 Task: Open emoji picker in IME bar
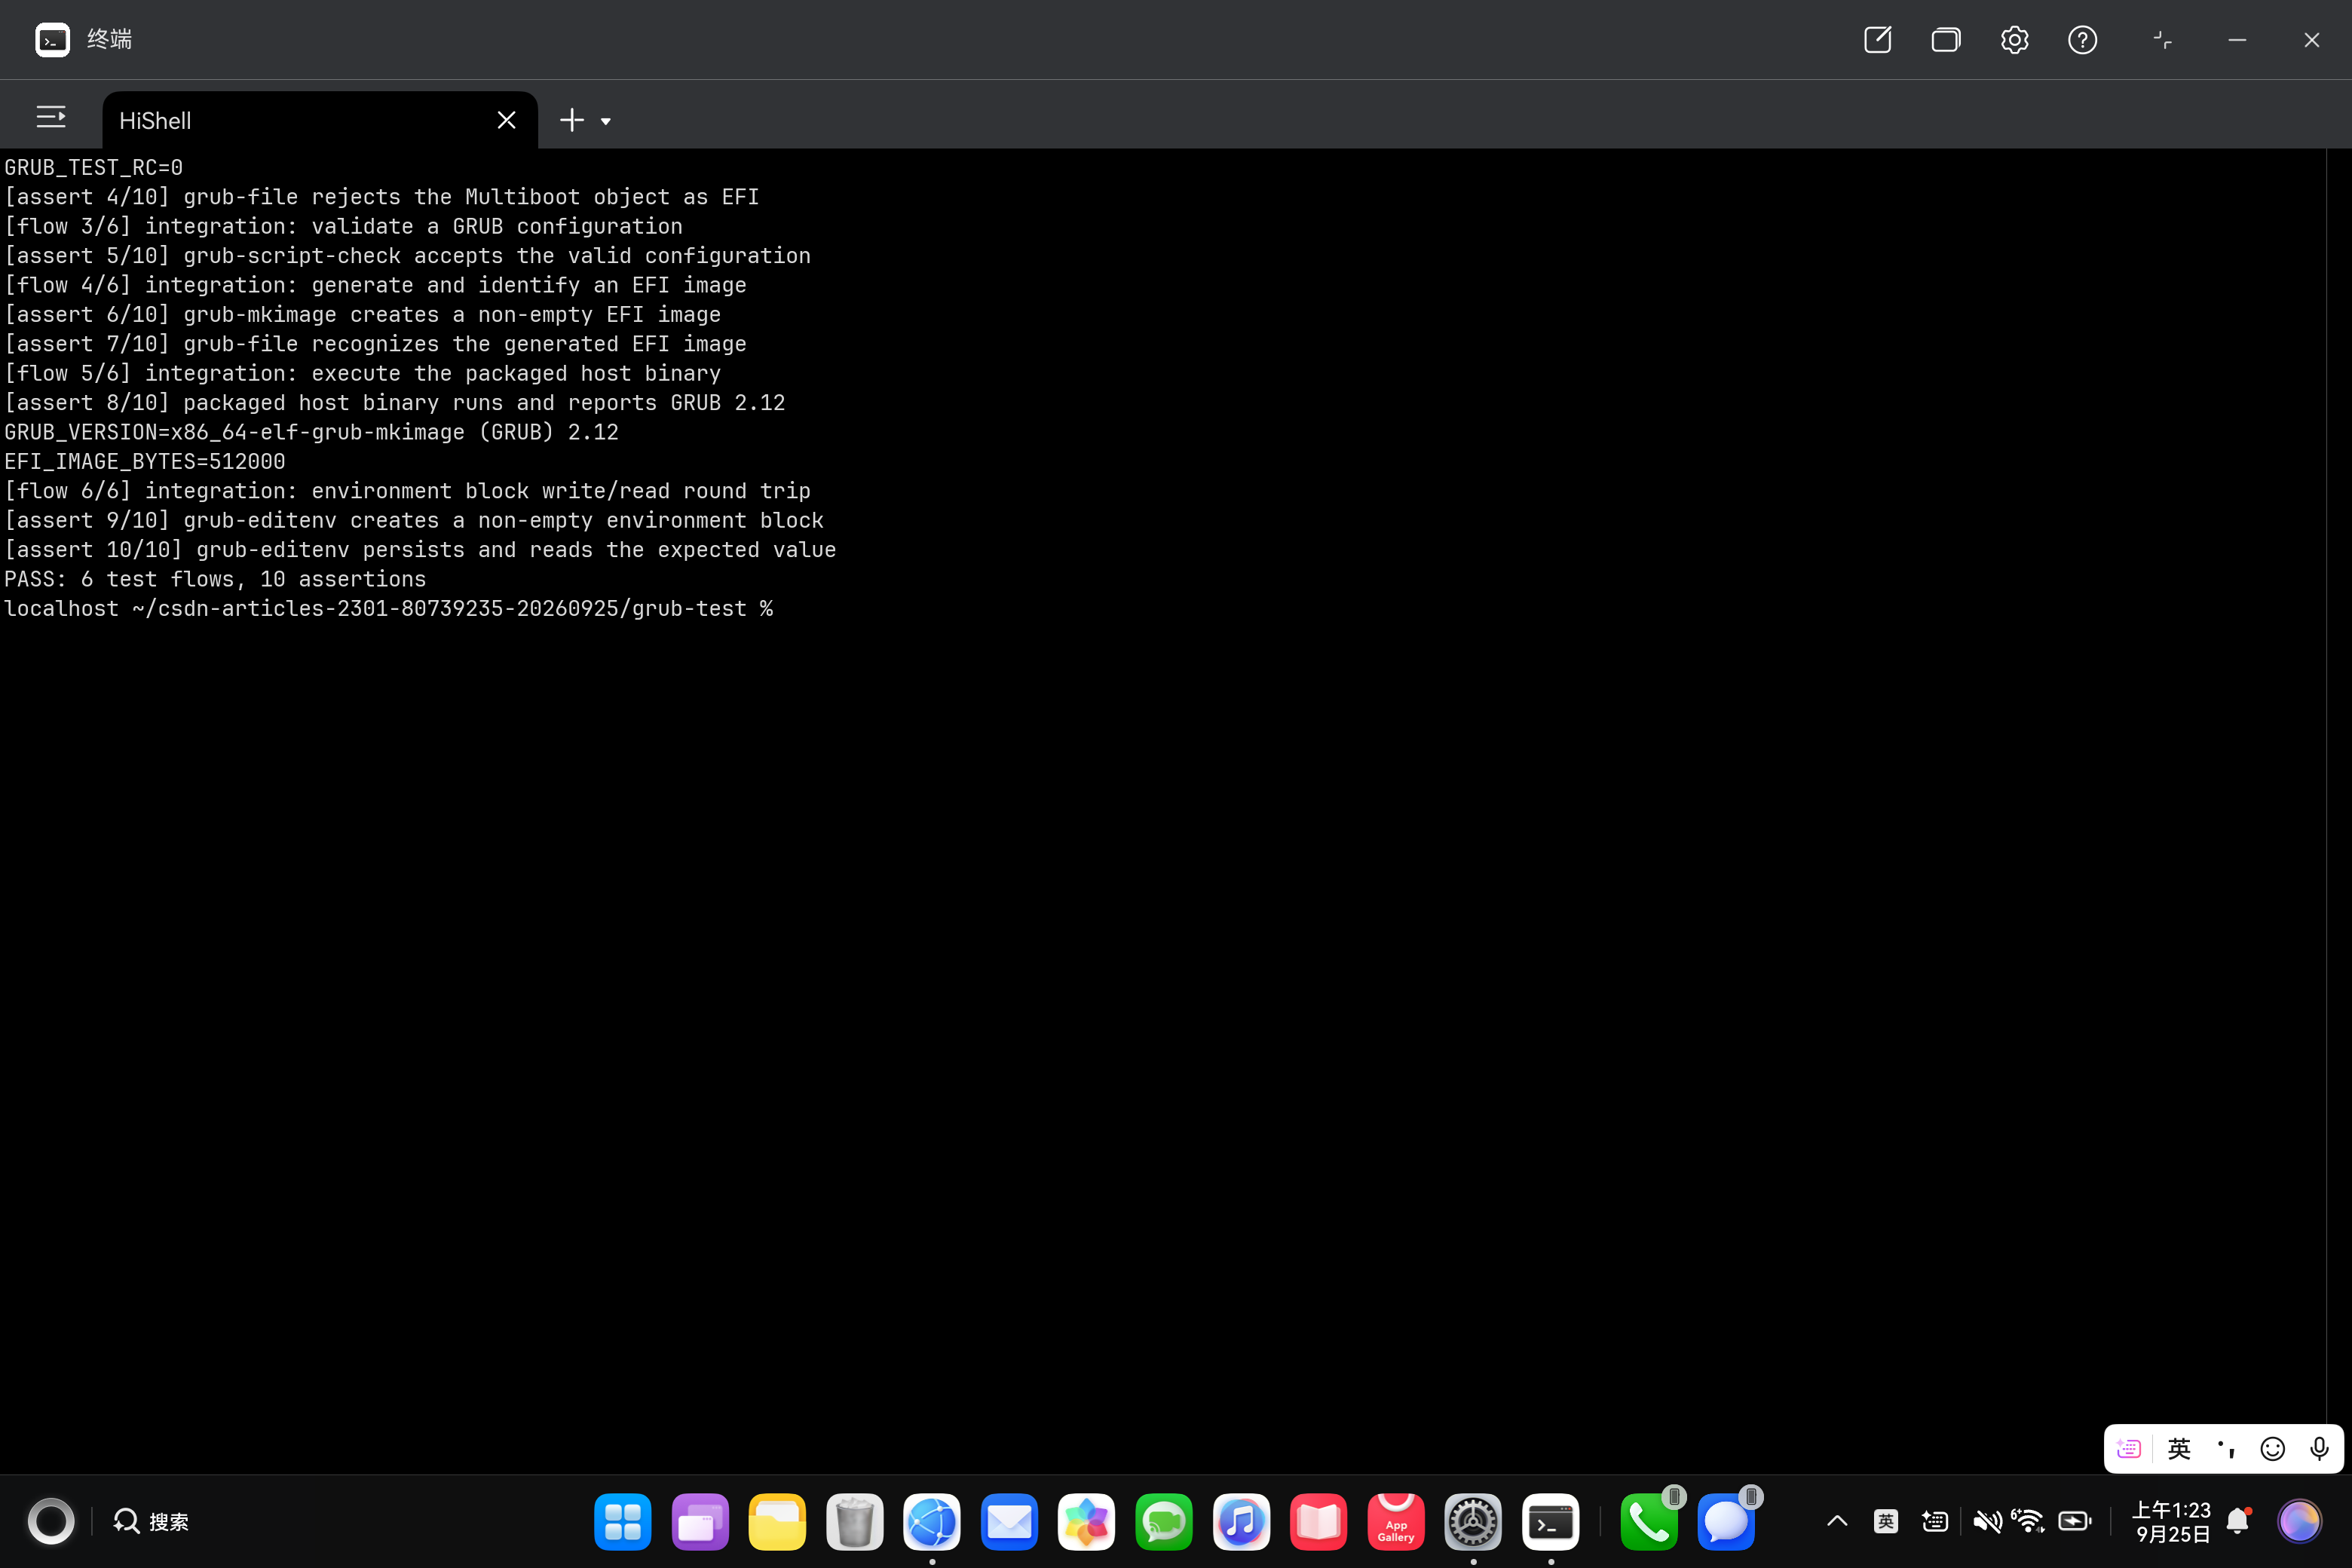coord(2273,1448)
